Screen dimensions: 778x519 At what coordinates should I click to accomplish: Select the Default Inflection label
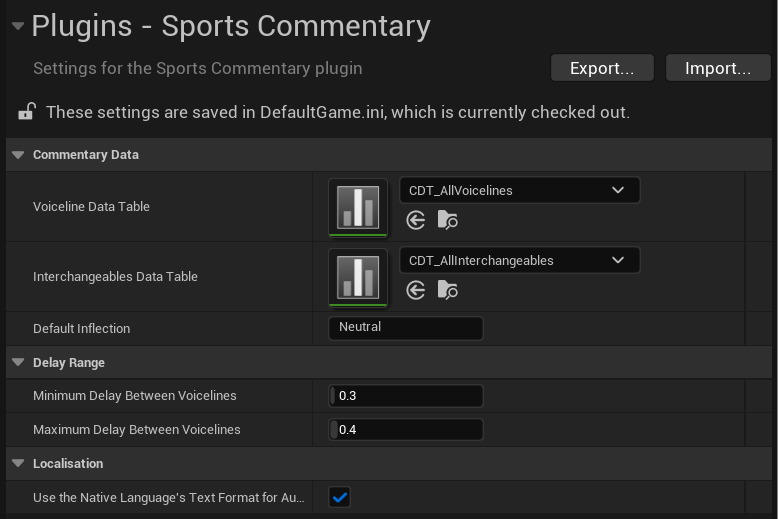pos(81,328)
